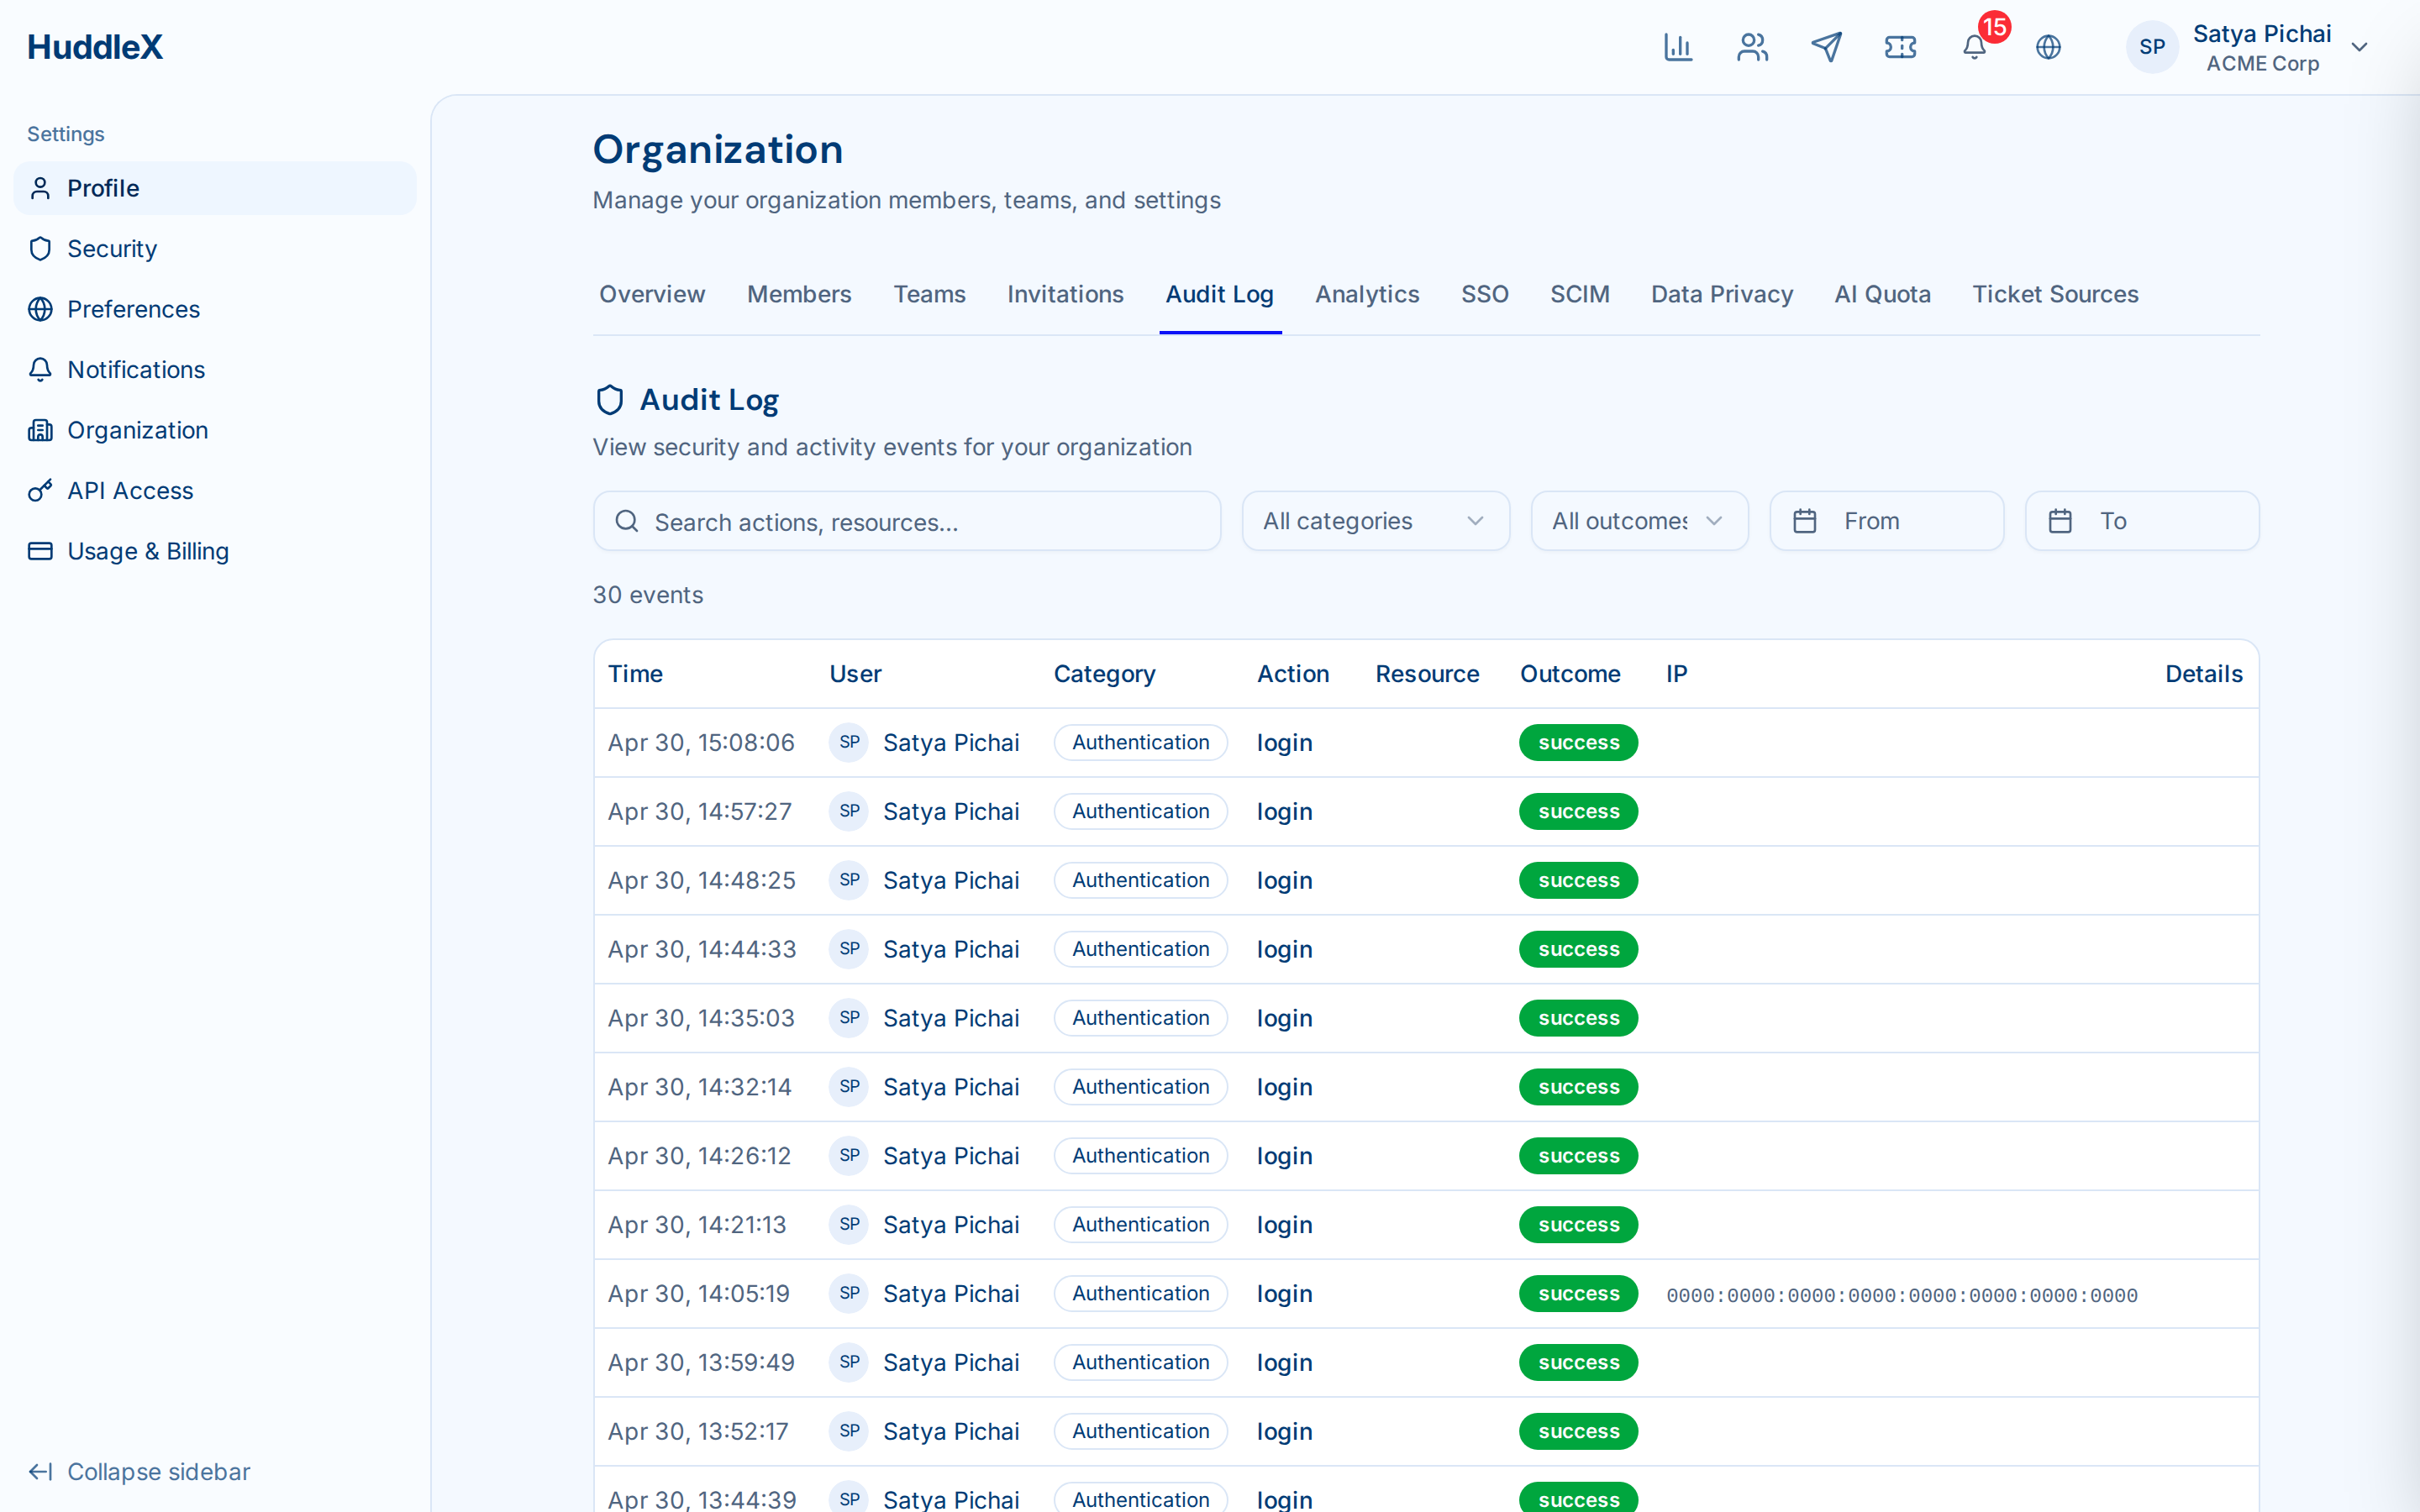Click the 30 events count text
Image resolution: width=2420 pixels, height=1512 pixels.
point(648,595)
